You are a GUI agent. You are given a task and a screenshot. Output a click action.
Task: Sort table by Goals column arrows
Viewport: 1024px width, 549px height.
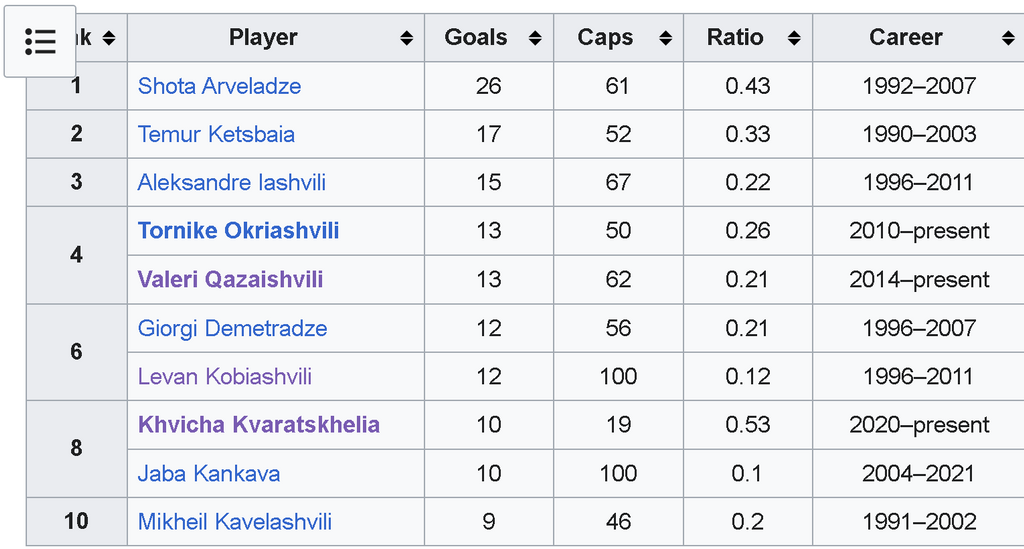(x=535, y=38)
